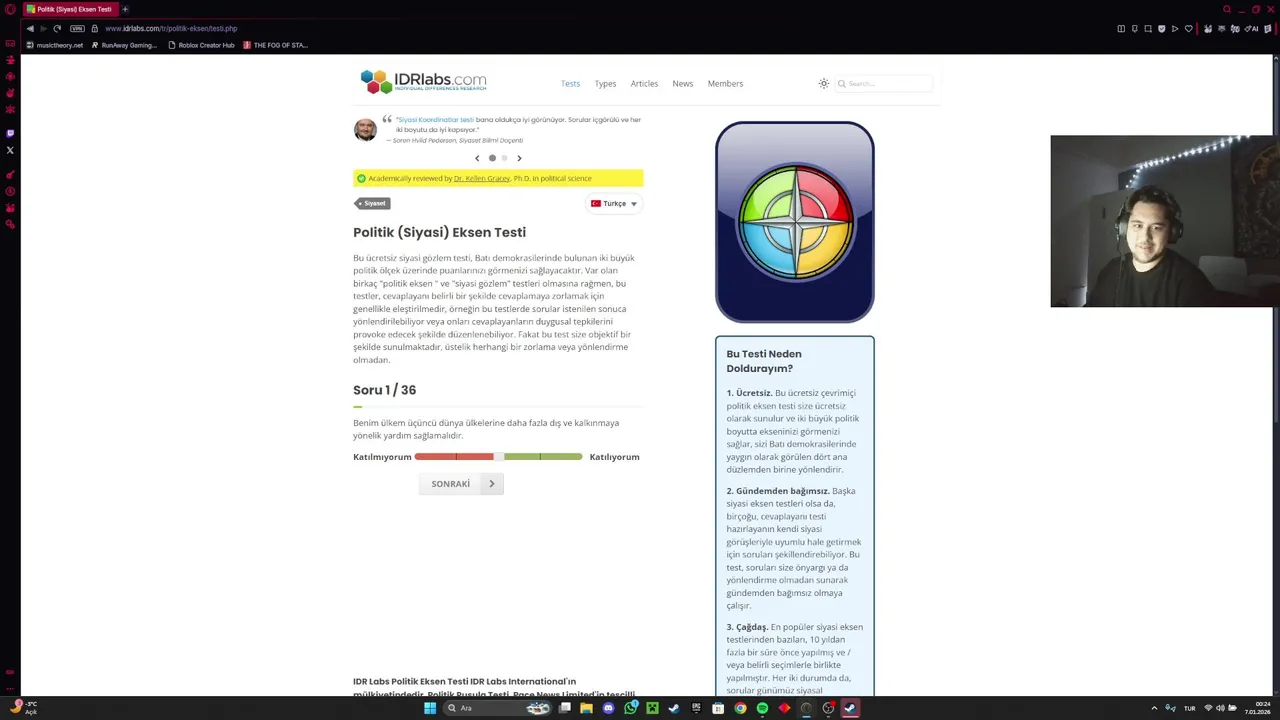
Task: Click the political compass test image
Action: (795, 222)
